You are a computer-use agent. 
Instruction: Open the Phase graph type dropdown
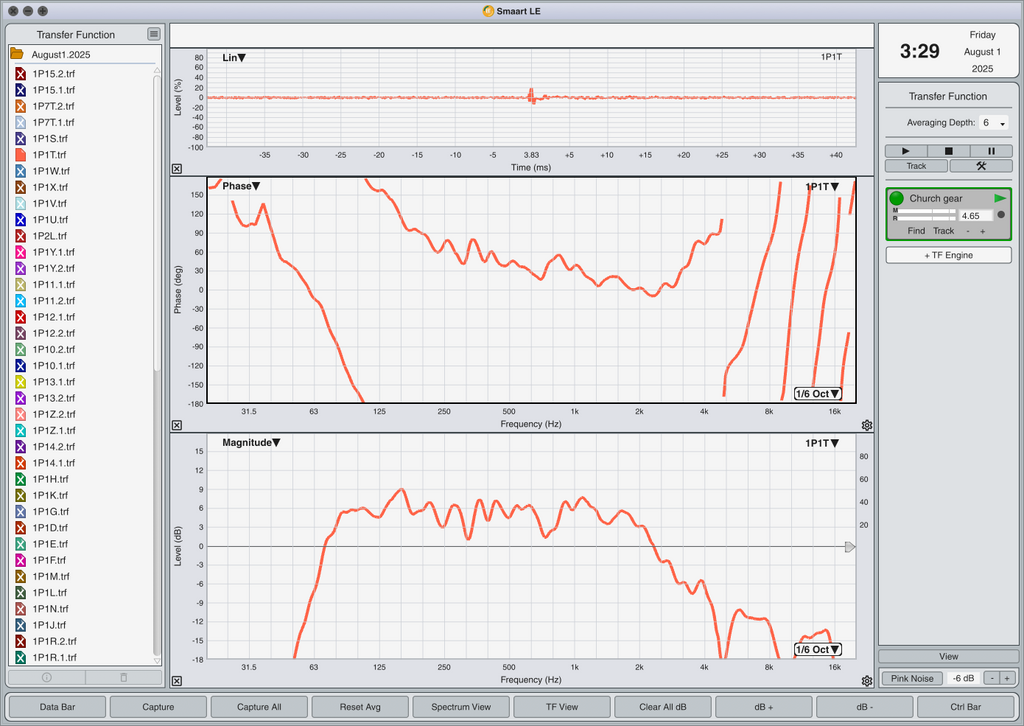pos(241,186)
